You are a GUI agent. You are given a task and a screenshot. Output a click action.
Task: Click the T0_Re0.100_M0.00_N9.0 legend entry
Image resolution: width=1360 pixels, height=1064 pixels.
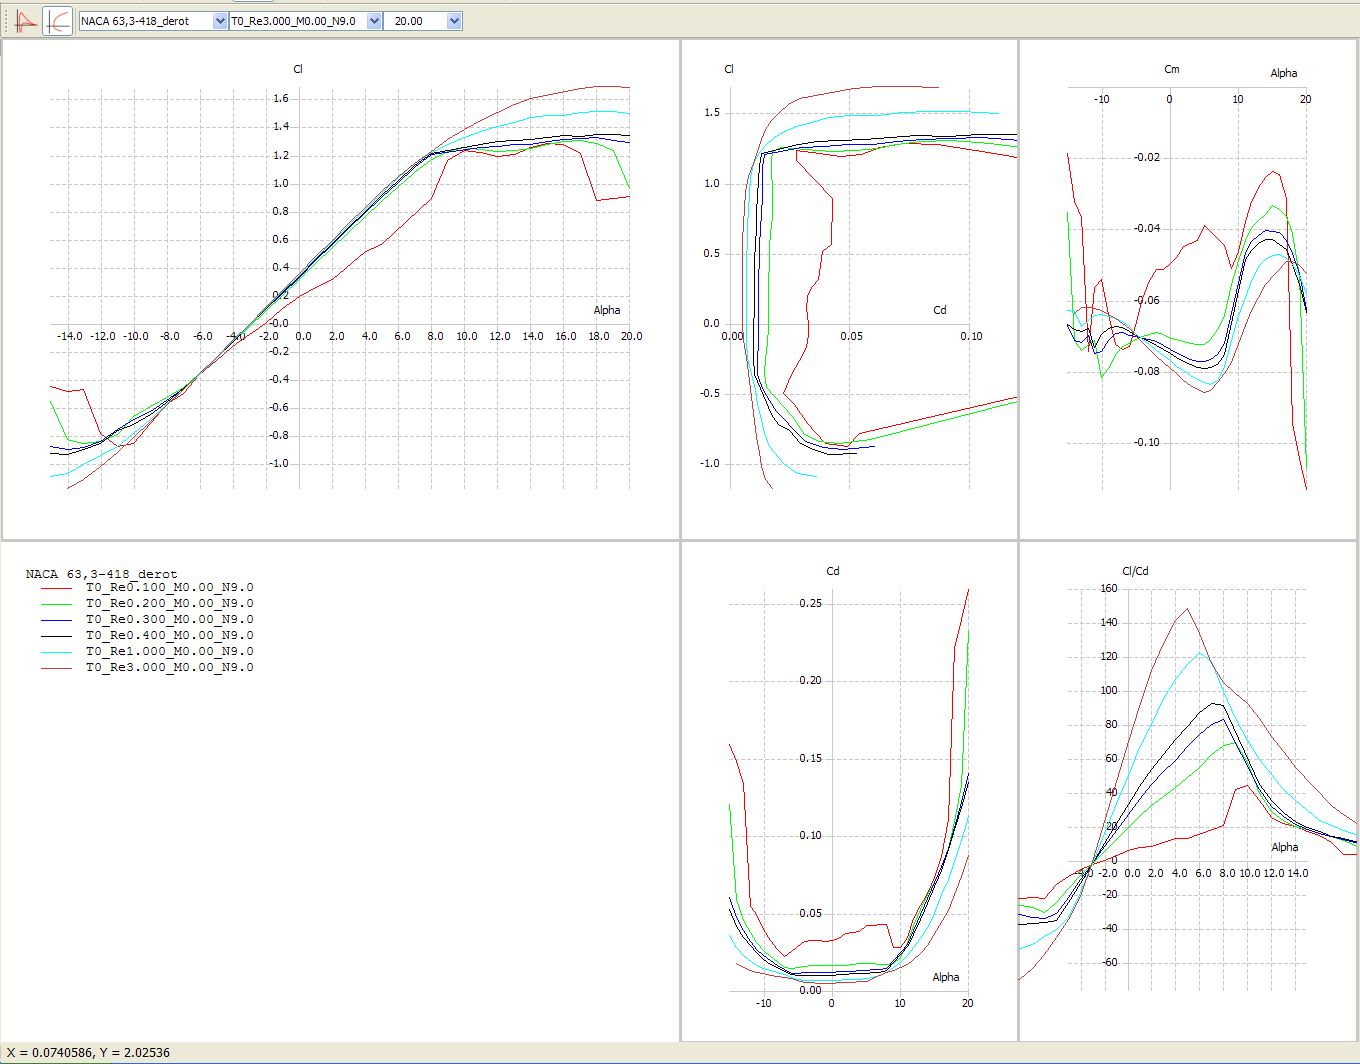pyautogui.click(x=169, y=588)
